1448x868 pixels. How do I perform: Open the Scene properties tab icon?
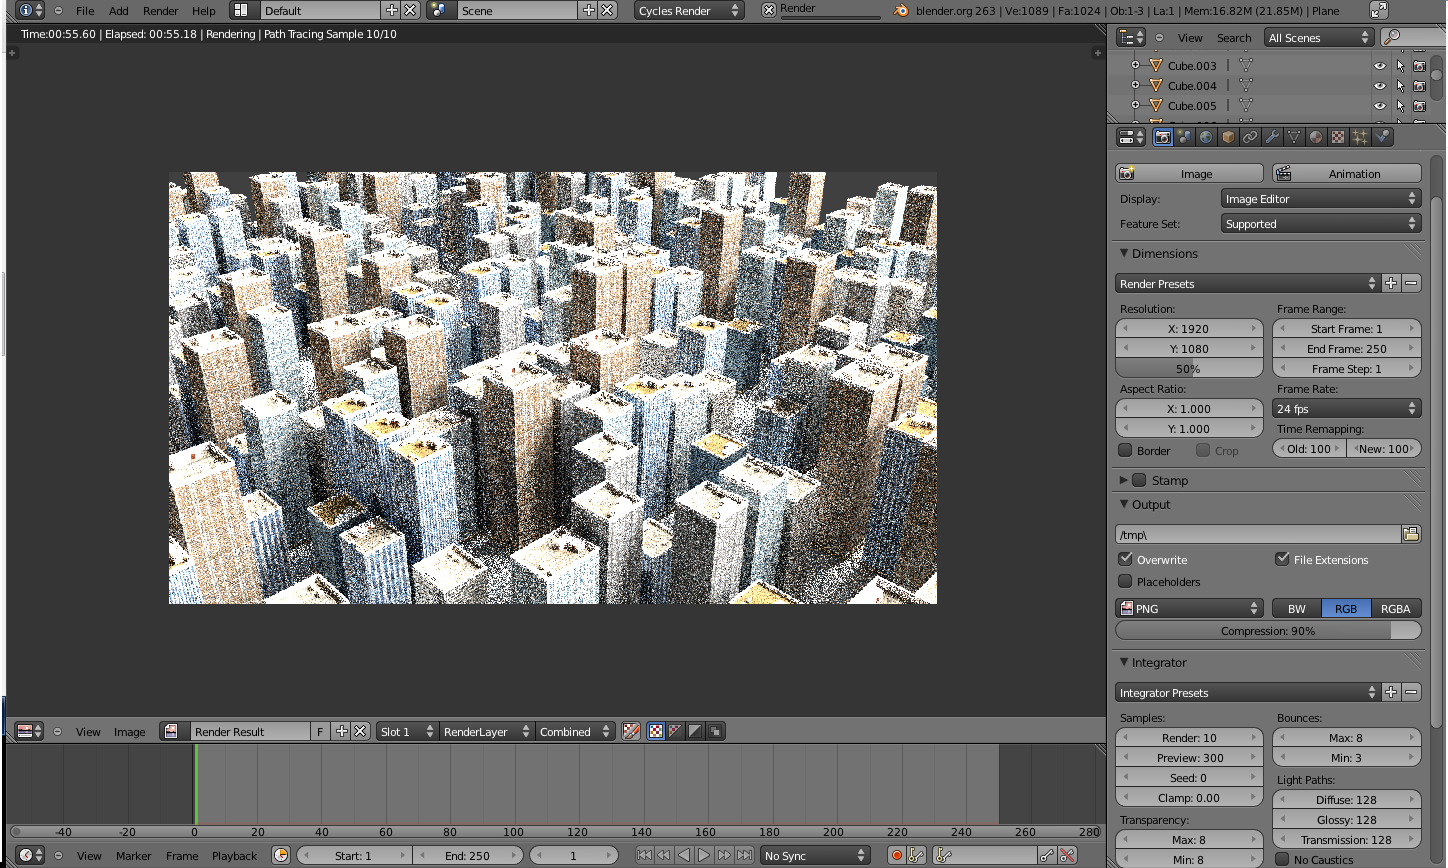1184,137
